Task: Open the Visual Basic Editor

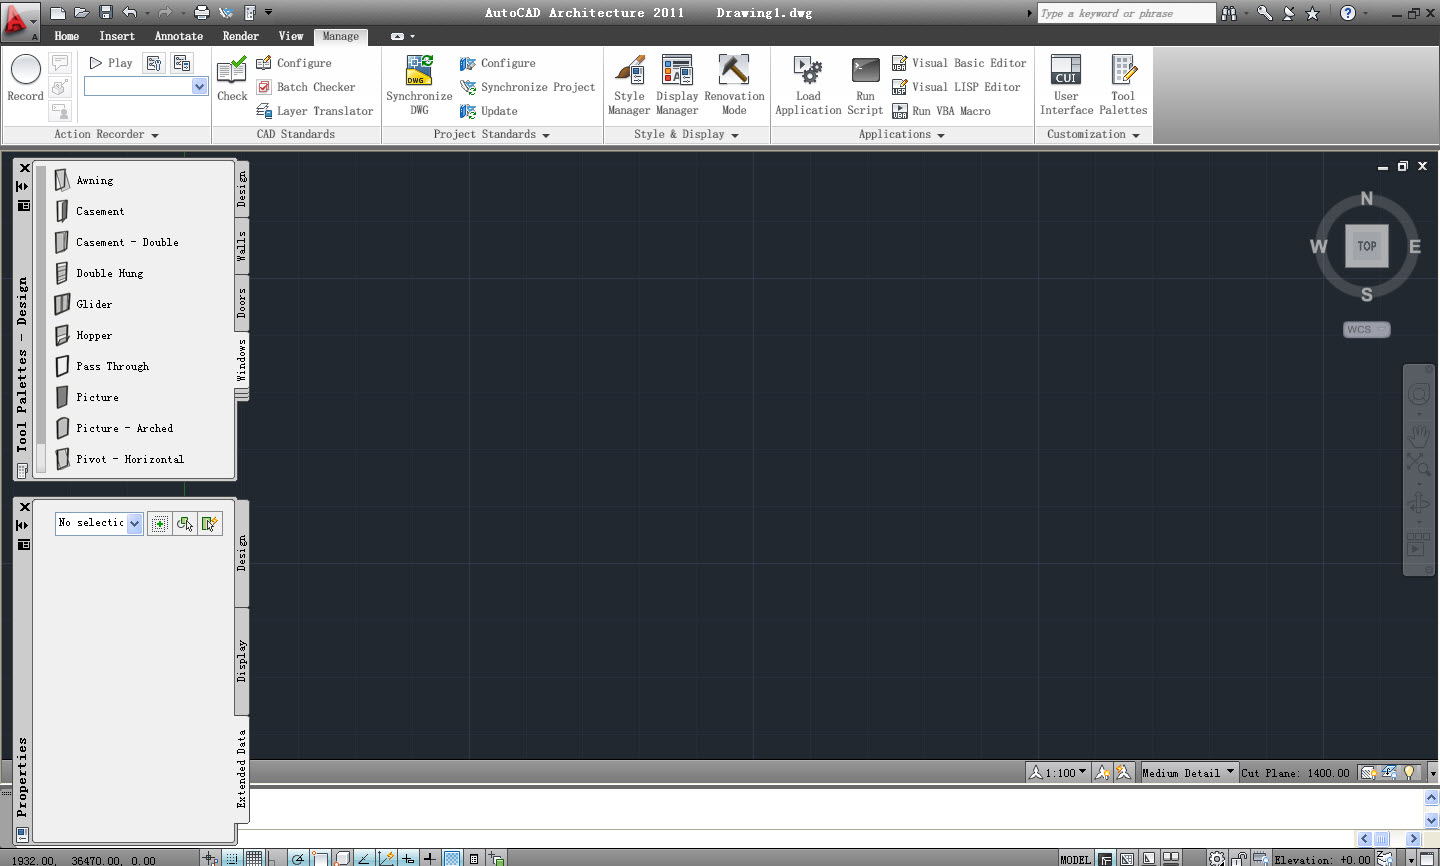Action: (959, 63)
